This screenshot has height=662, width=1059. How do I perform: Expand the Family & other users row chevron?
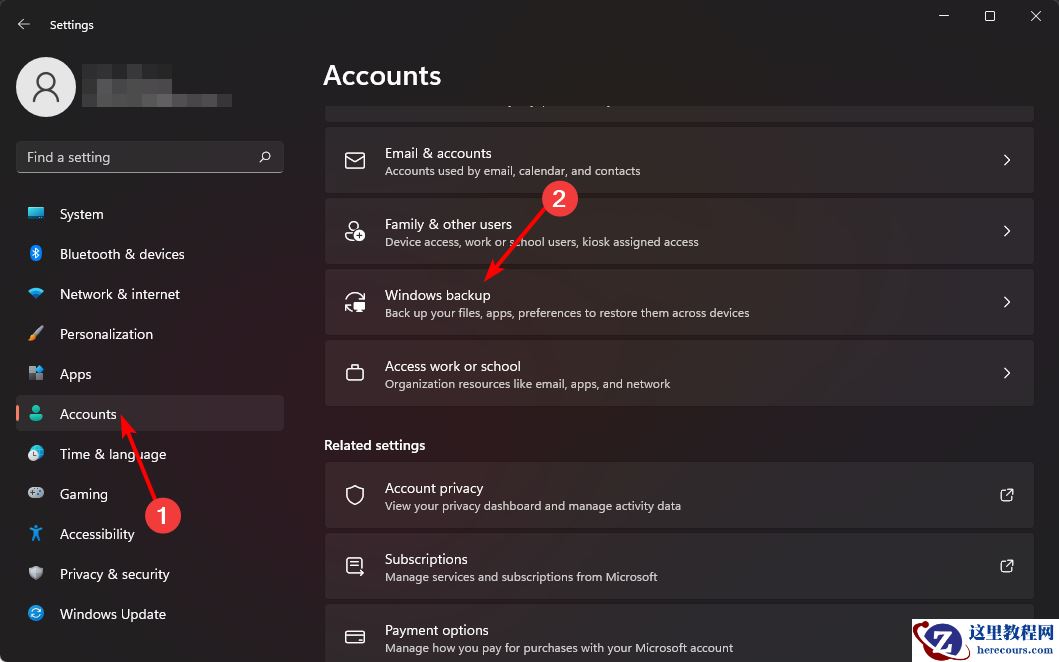point(1007,231)
